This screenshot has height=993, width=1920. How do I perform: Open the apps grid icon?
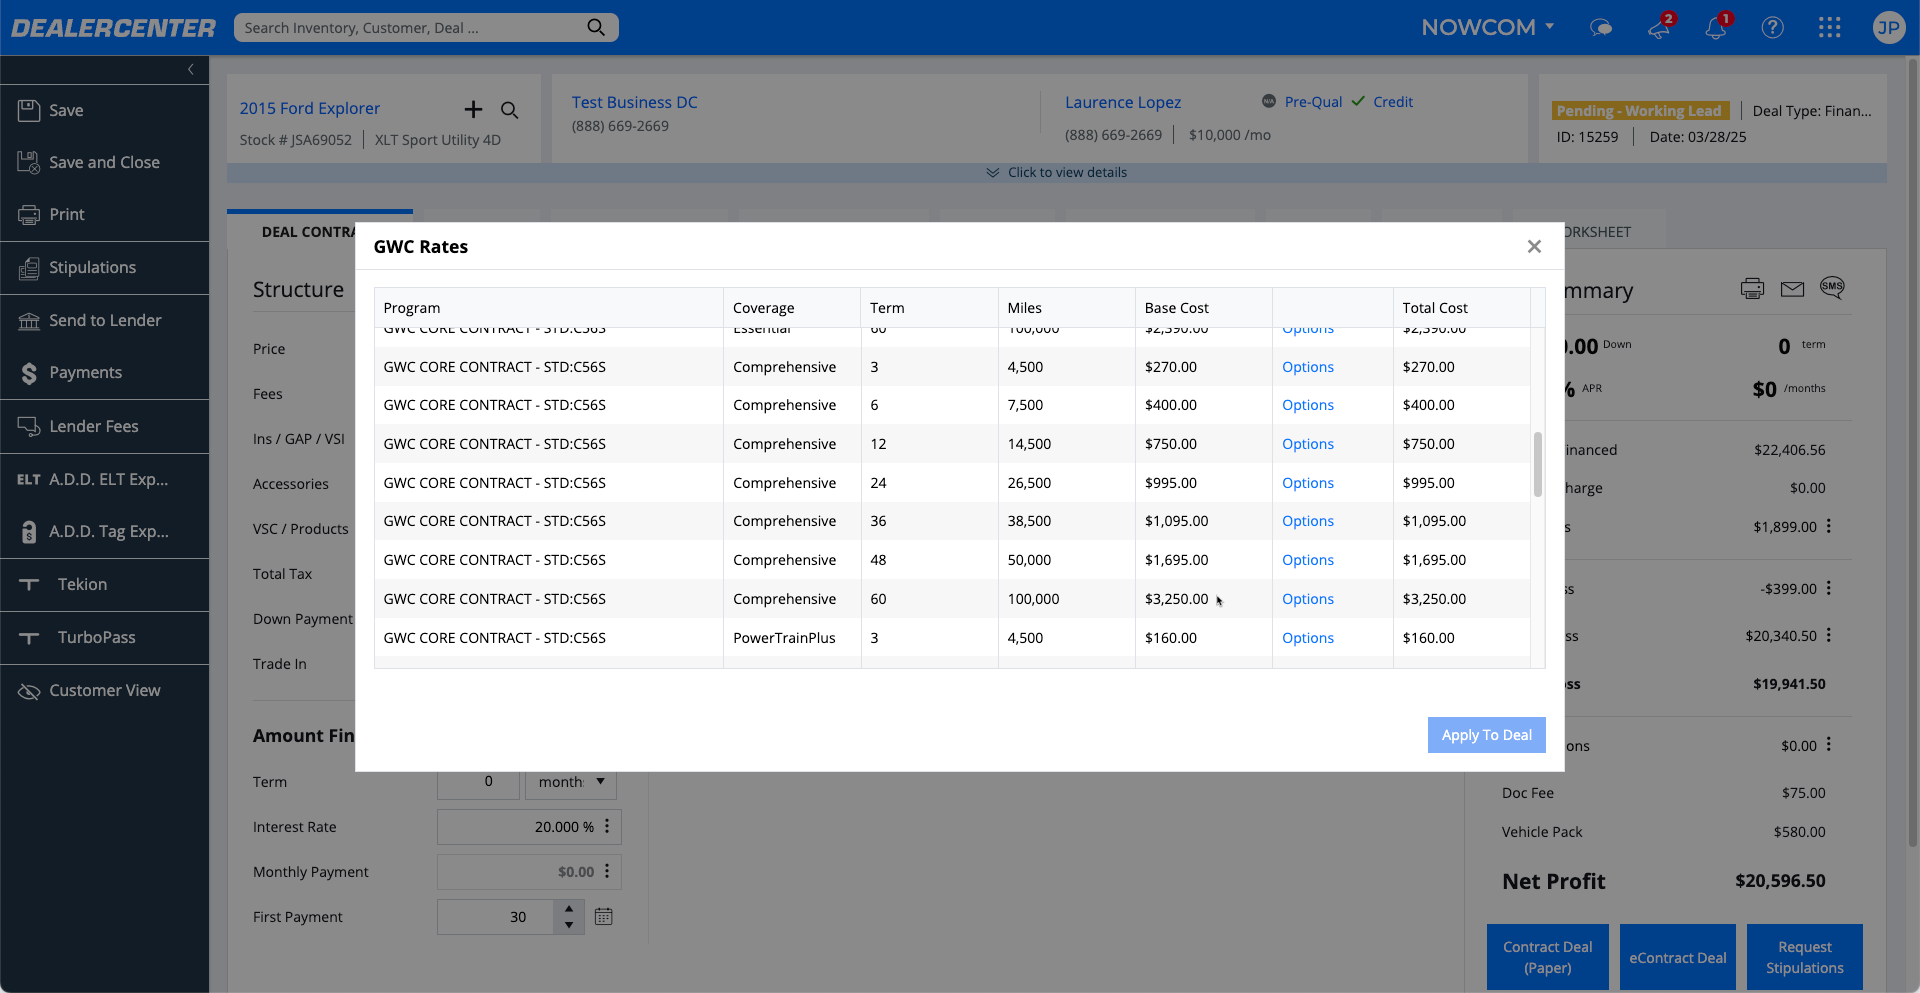tap(1829, 27)
